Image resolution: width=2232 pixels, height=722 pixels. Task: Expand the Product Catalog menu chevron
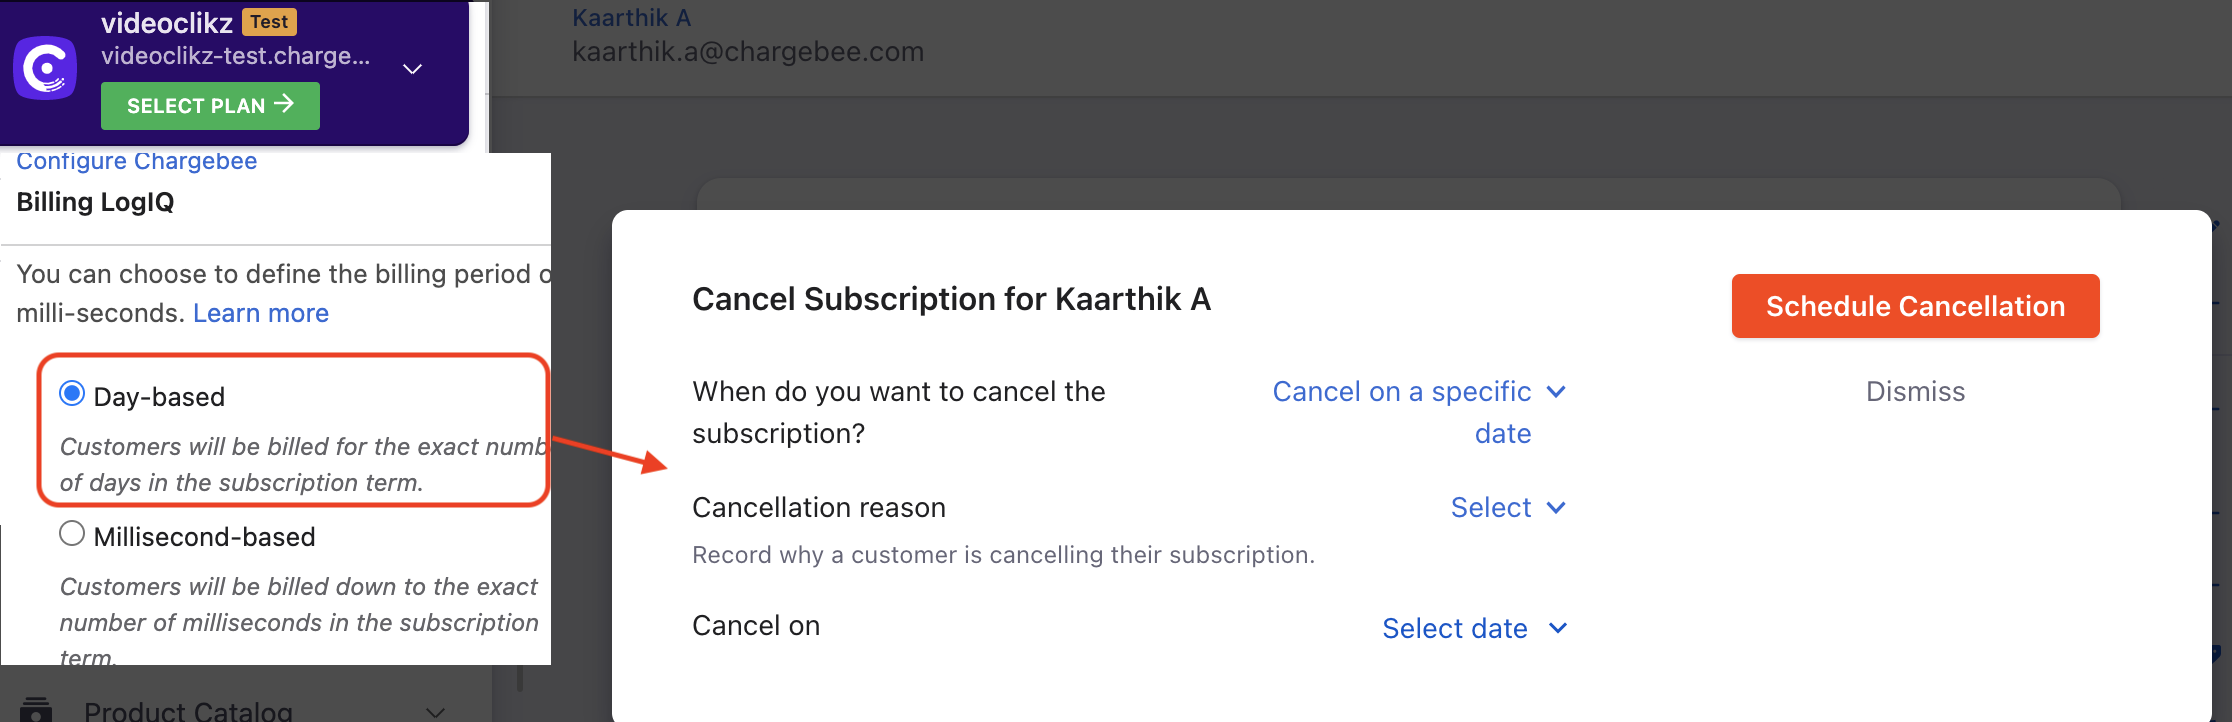coord(435,712)
